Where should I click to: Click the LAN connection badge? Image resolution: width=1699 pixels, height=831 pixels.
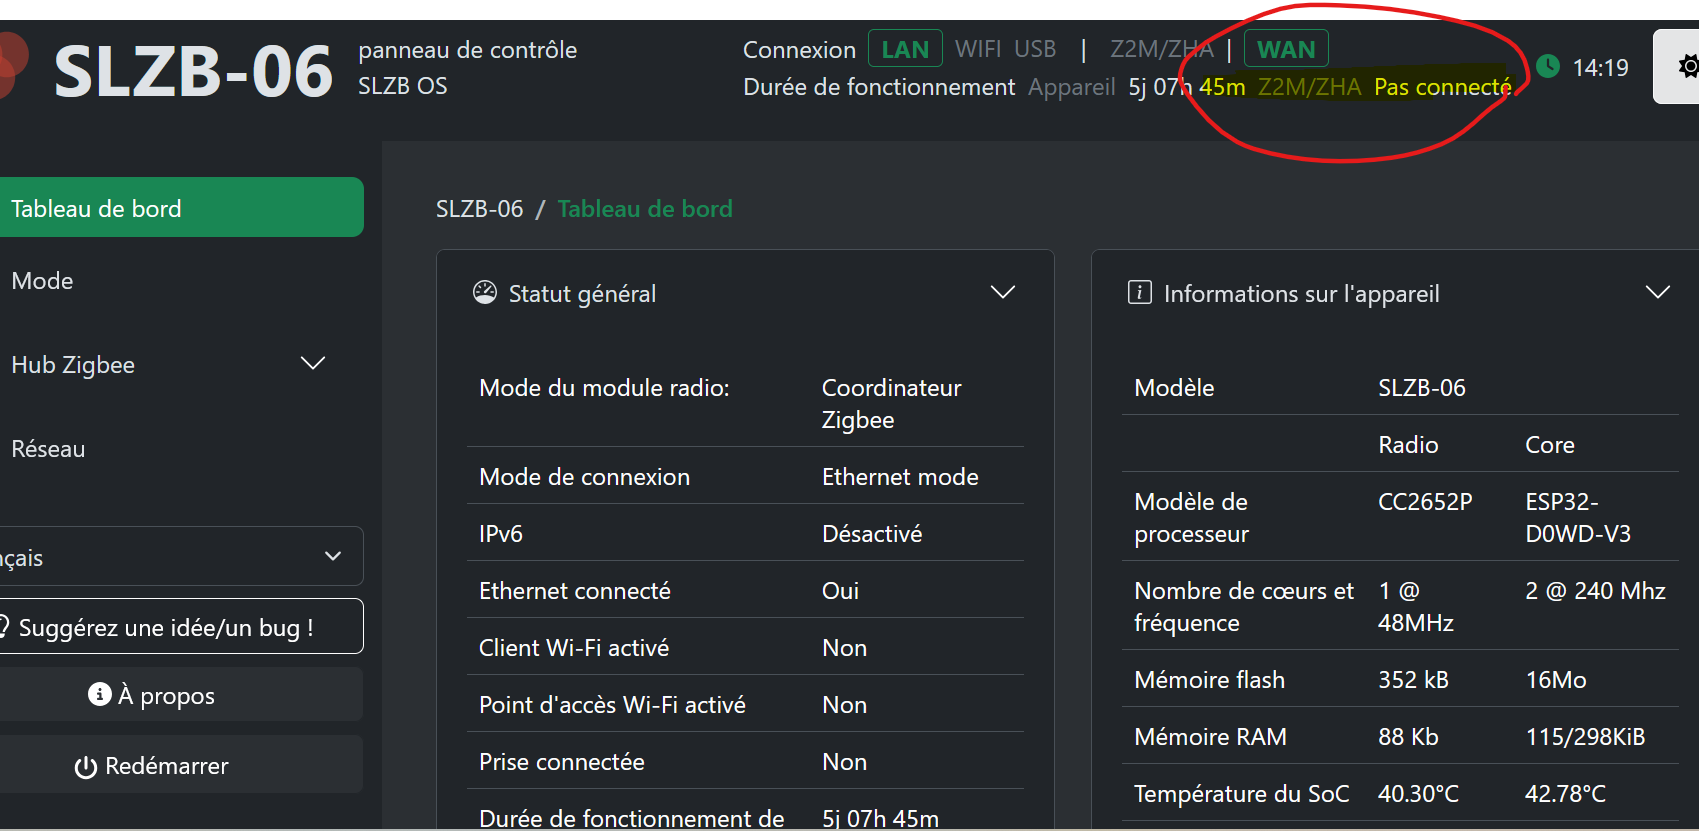click(905, 49)
